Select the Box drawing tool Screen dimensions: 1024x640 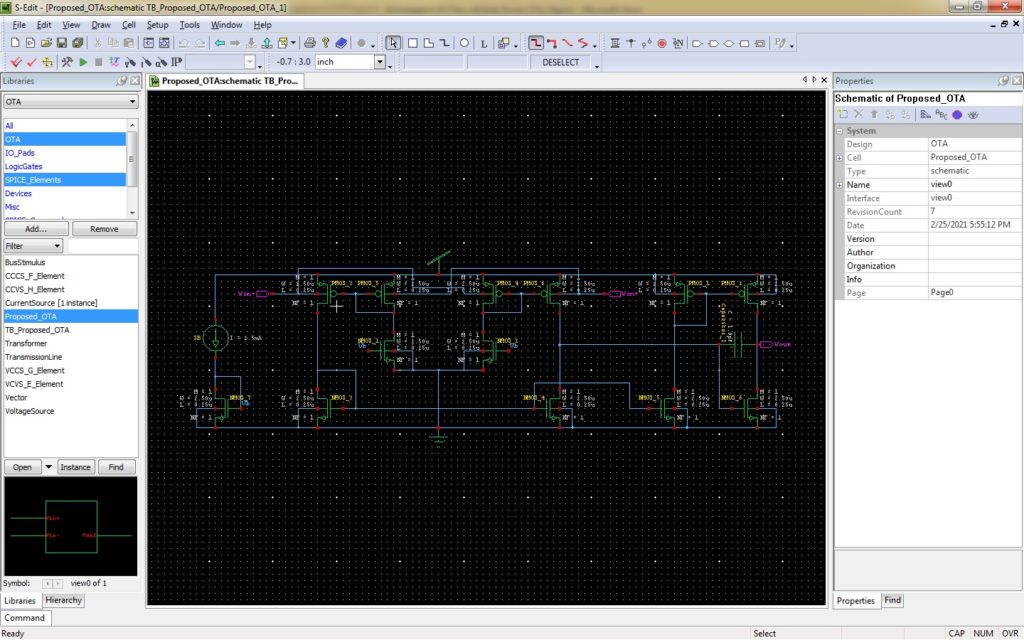click(x=413, y=42)
